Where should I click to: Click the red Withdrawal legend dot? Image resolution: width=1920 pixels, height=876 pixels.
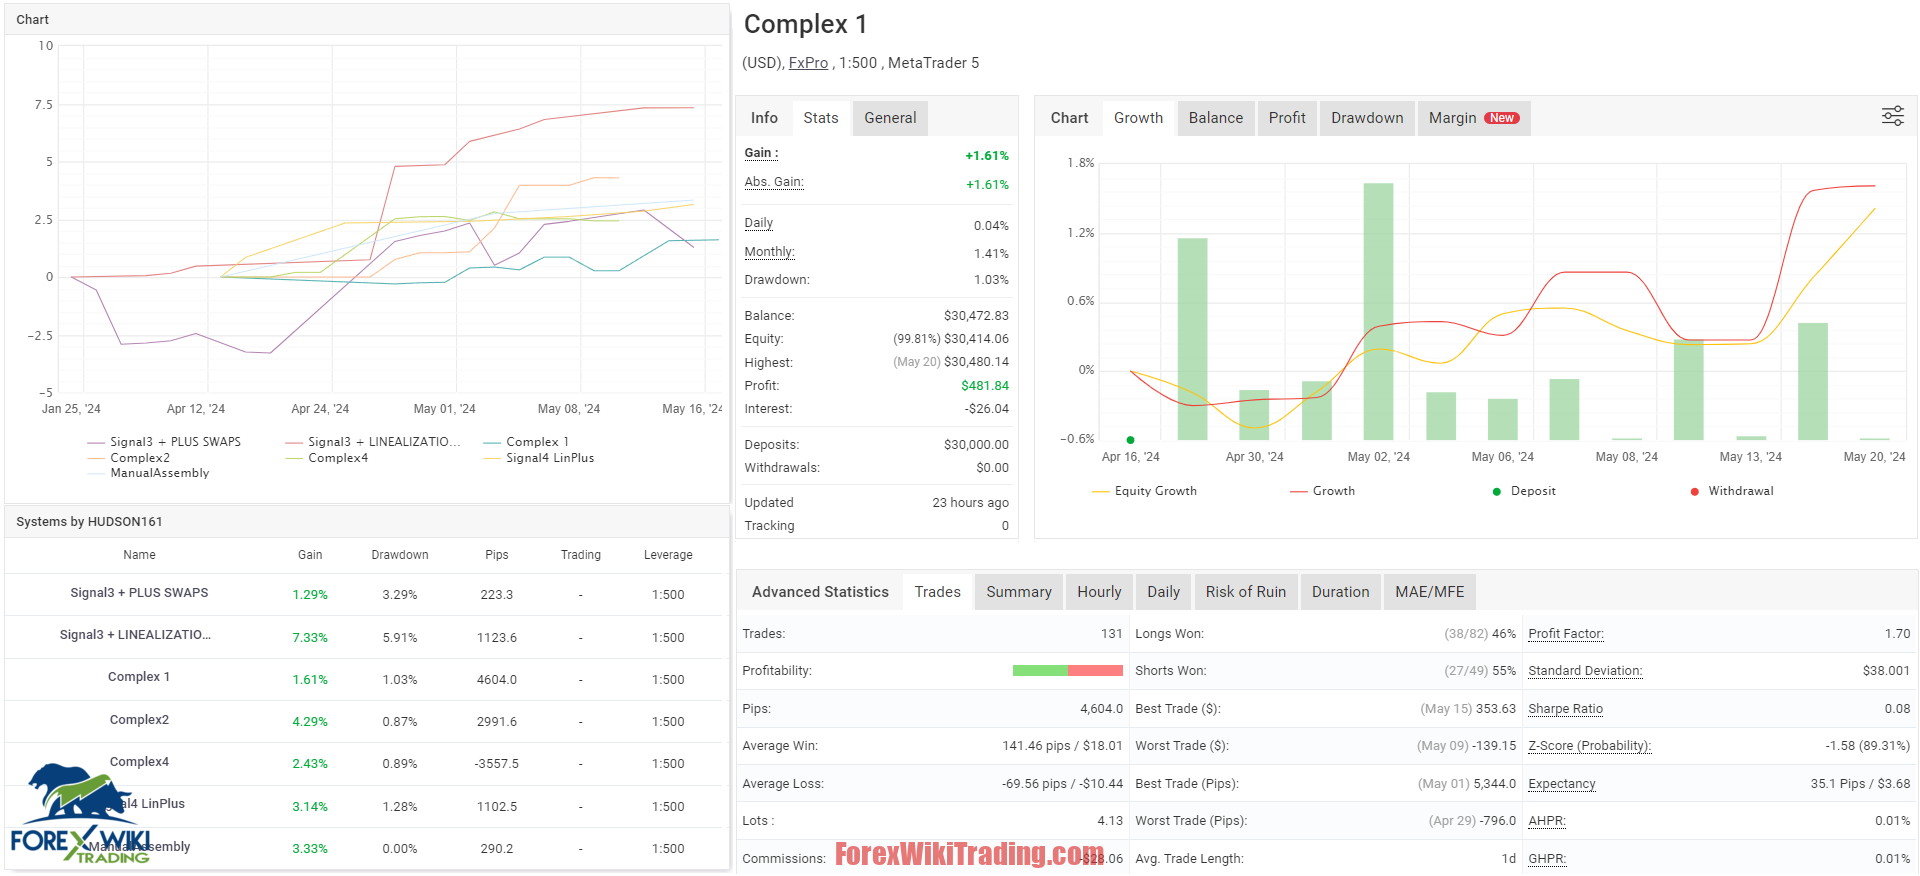(x=1694, y=491)
